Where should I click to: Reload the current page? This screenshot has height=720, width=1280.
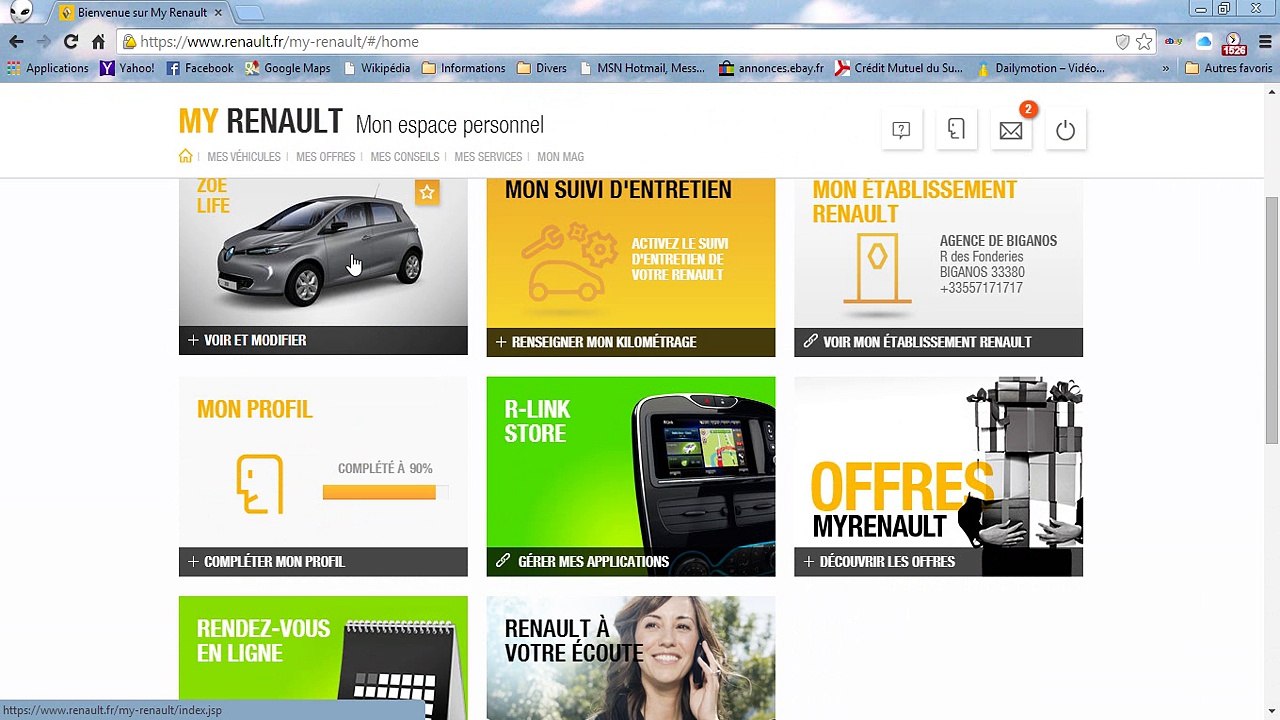coord(71,42)
